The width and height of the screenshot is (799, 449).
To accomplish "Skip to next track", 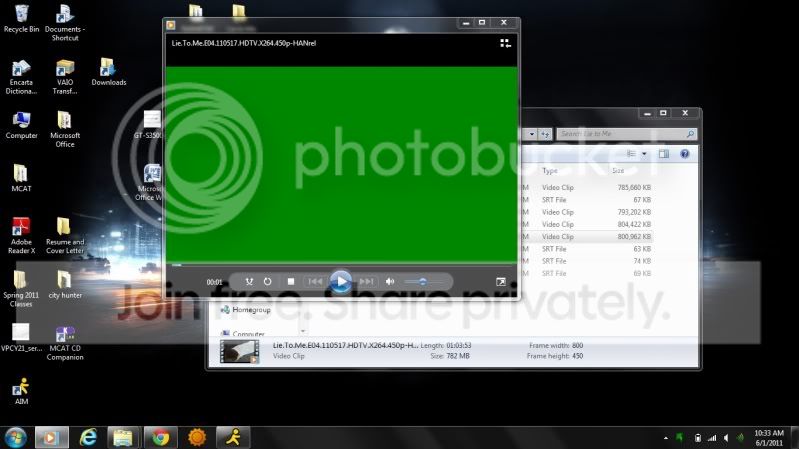I will click(366, 281).
